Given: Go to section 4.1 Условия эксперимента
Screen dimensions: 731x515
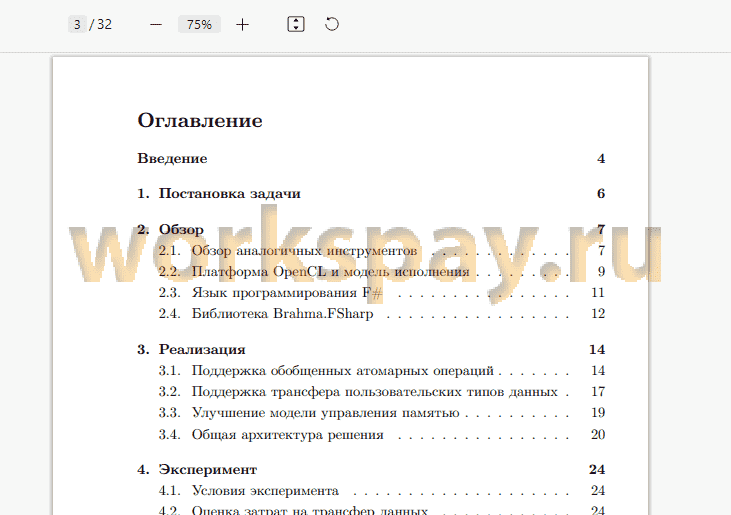Looking at the screenshot, I should click(x=248, y=491).
